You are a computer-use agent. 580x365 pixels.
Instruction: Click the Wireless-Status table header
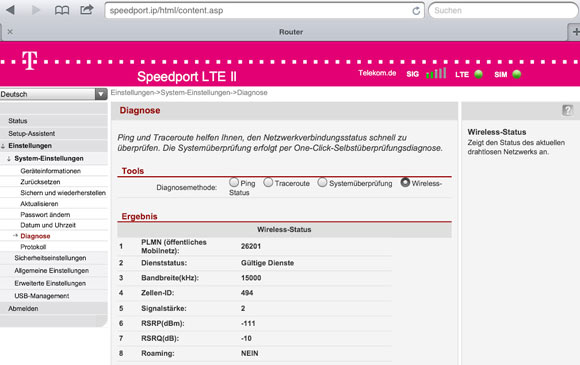(x=284, y=230)
